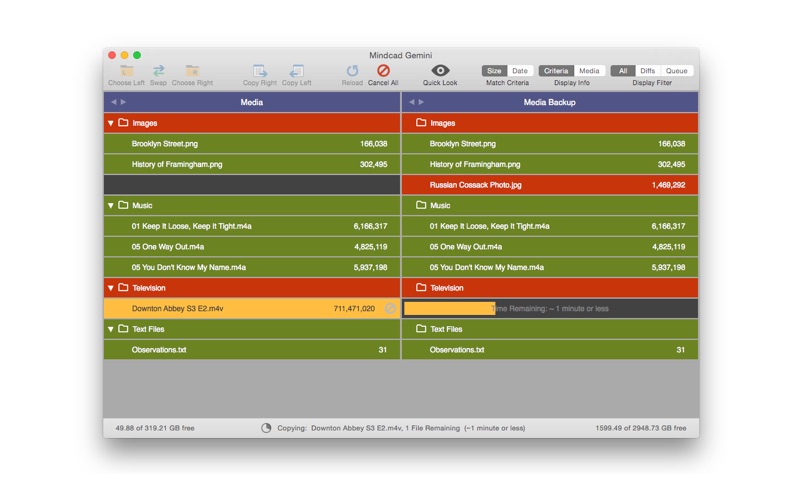Open Quick Look eye icon
This screenshot has height=500, width=800.
click(x=440, y=71)
